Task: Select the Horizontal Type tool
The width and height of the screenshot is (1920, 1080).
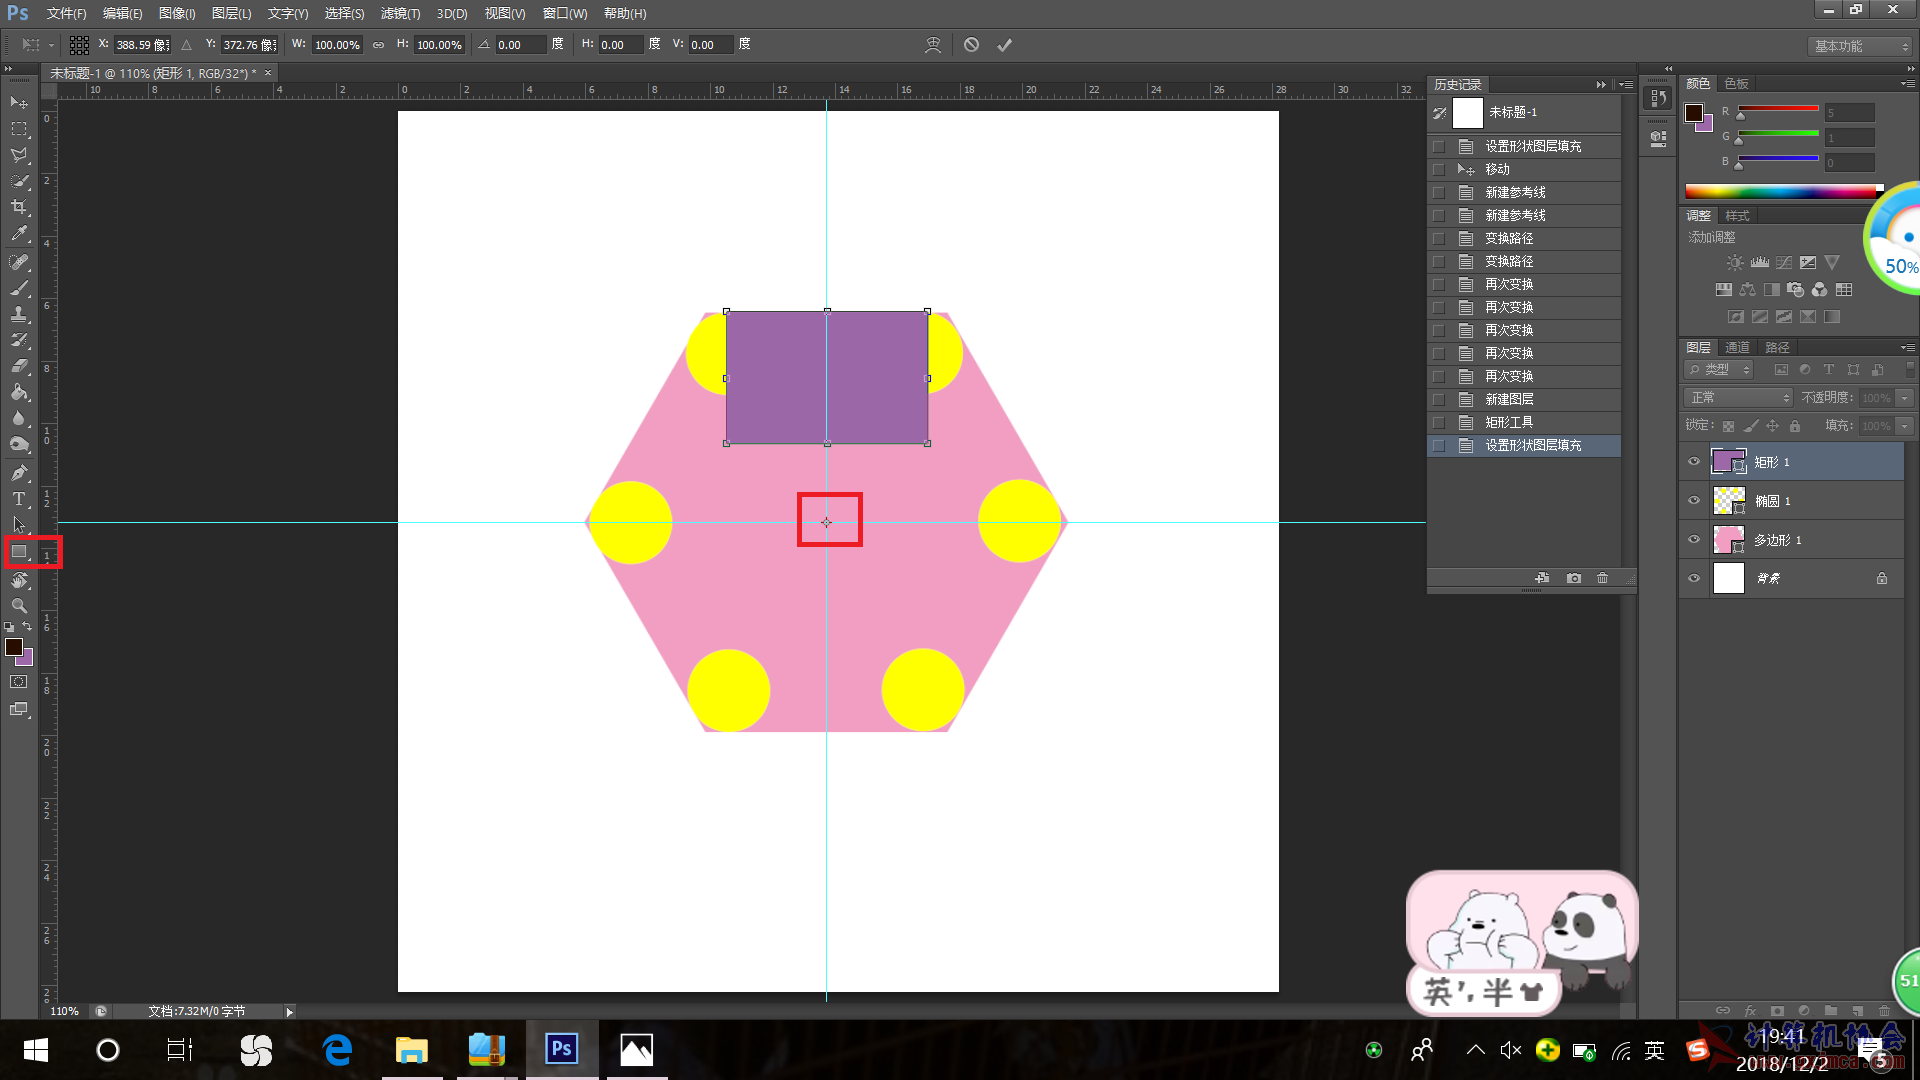Action: click(x=19, y=499)
